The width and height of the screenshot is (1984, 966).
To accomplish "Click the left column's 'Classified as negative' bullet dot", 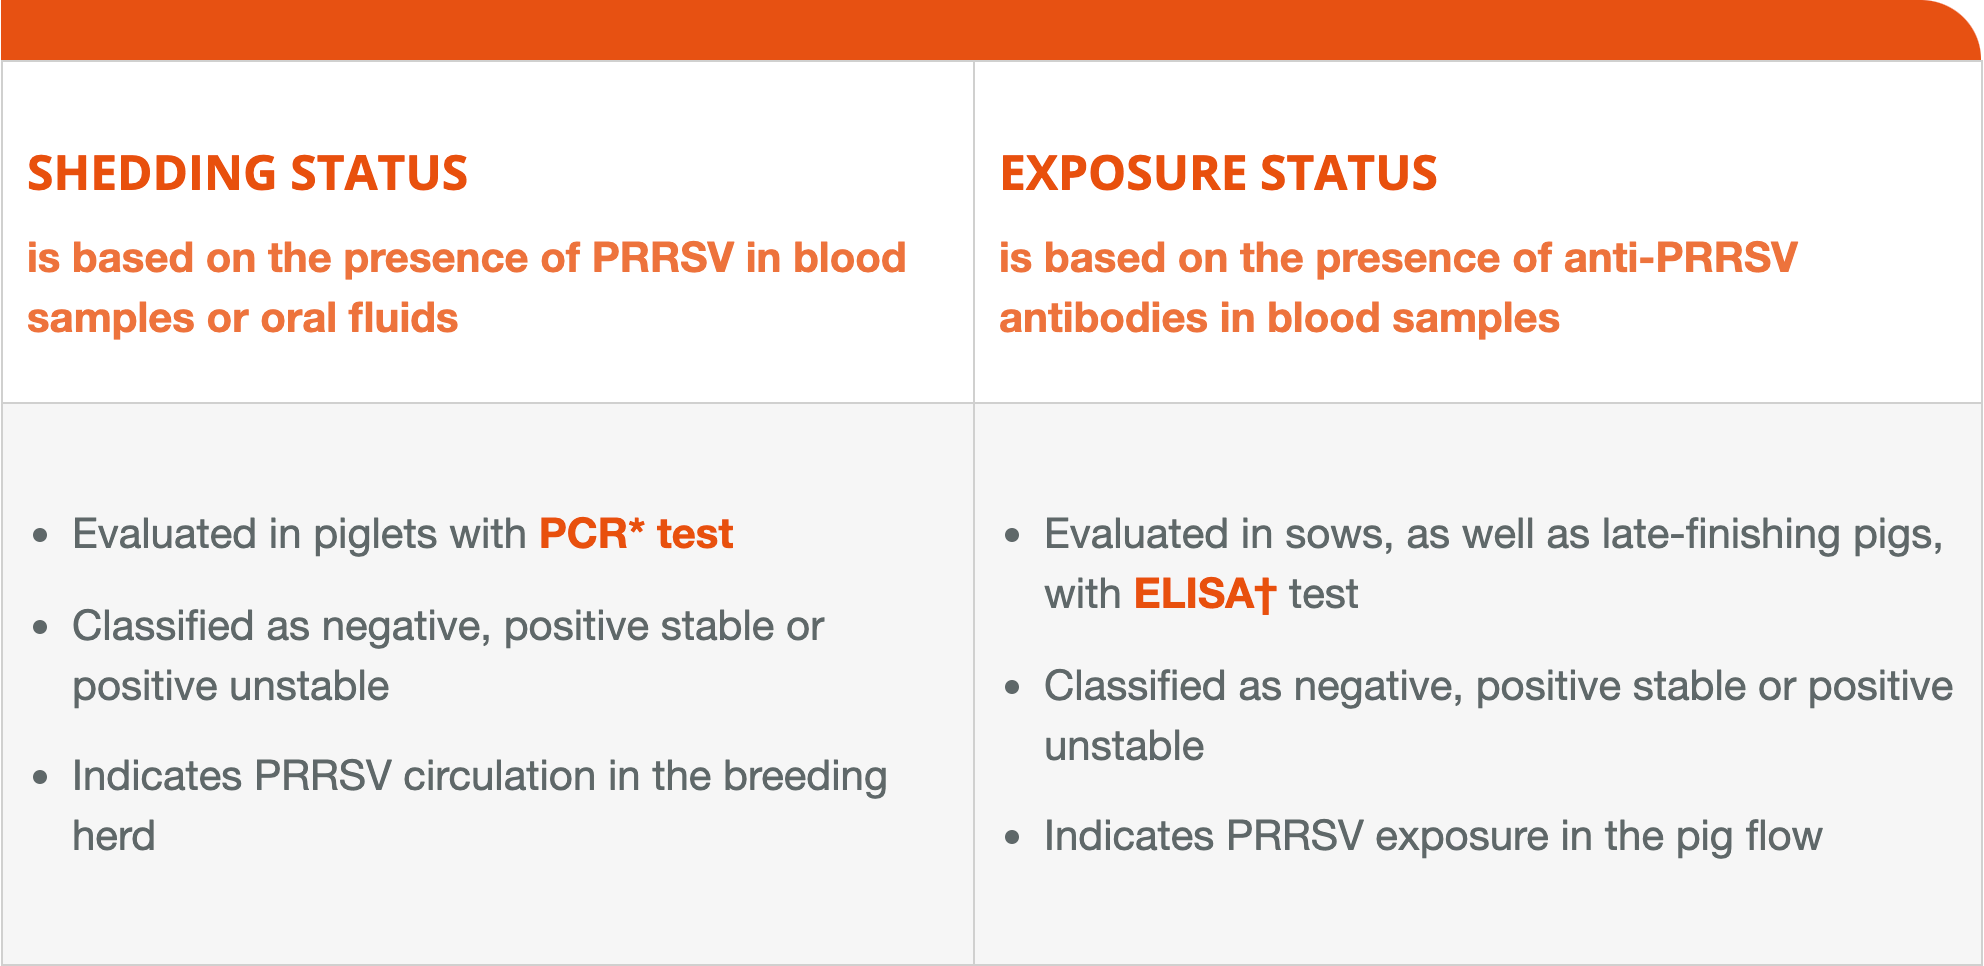I will [40, 628].
